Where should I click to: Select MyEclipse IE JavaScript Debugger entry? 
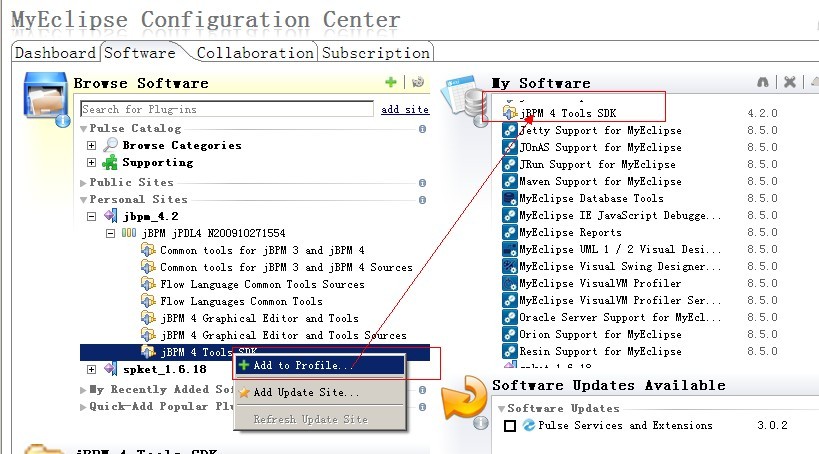pyautogui.click(x=620, y=215)
